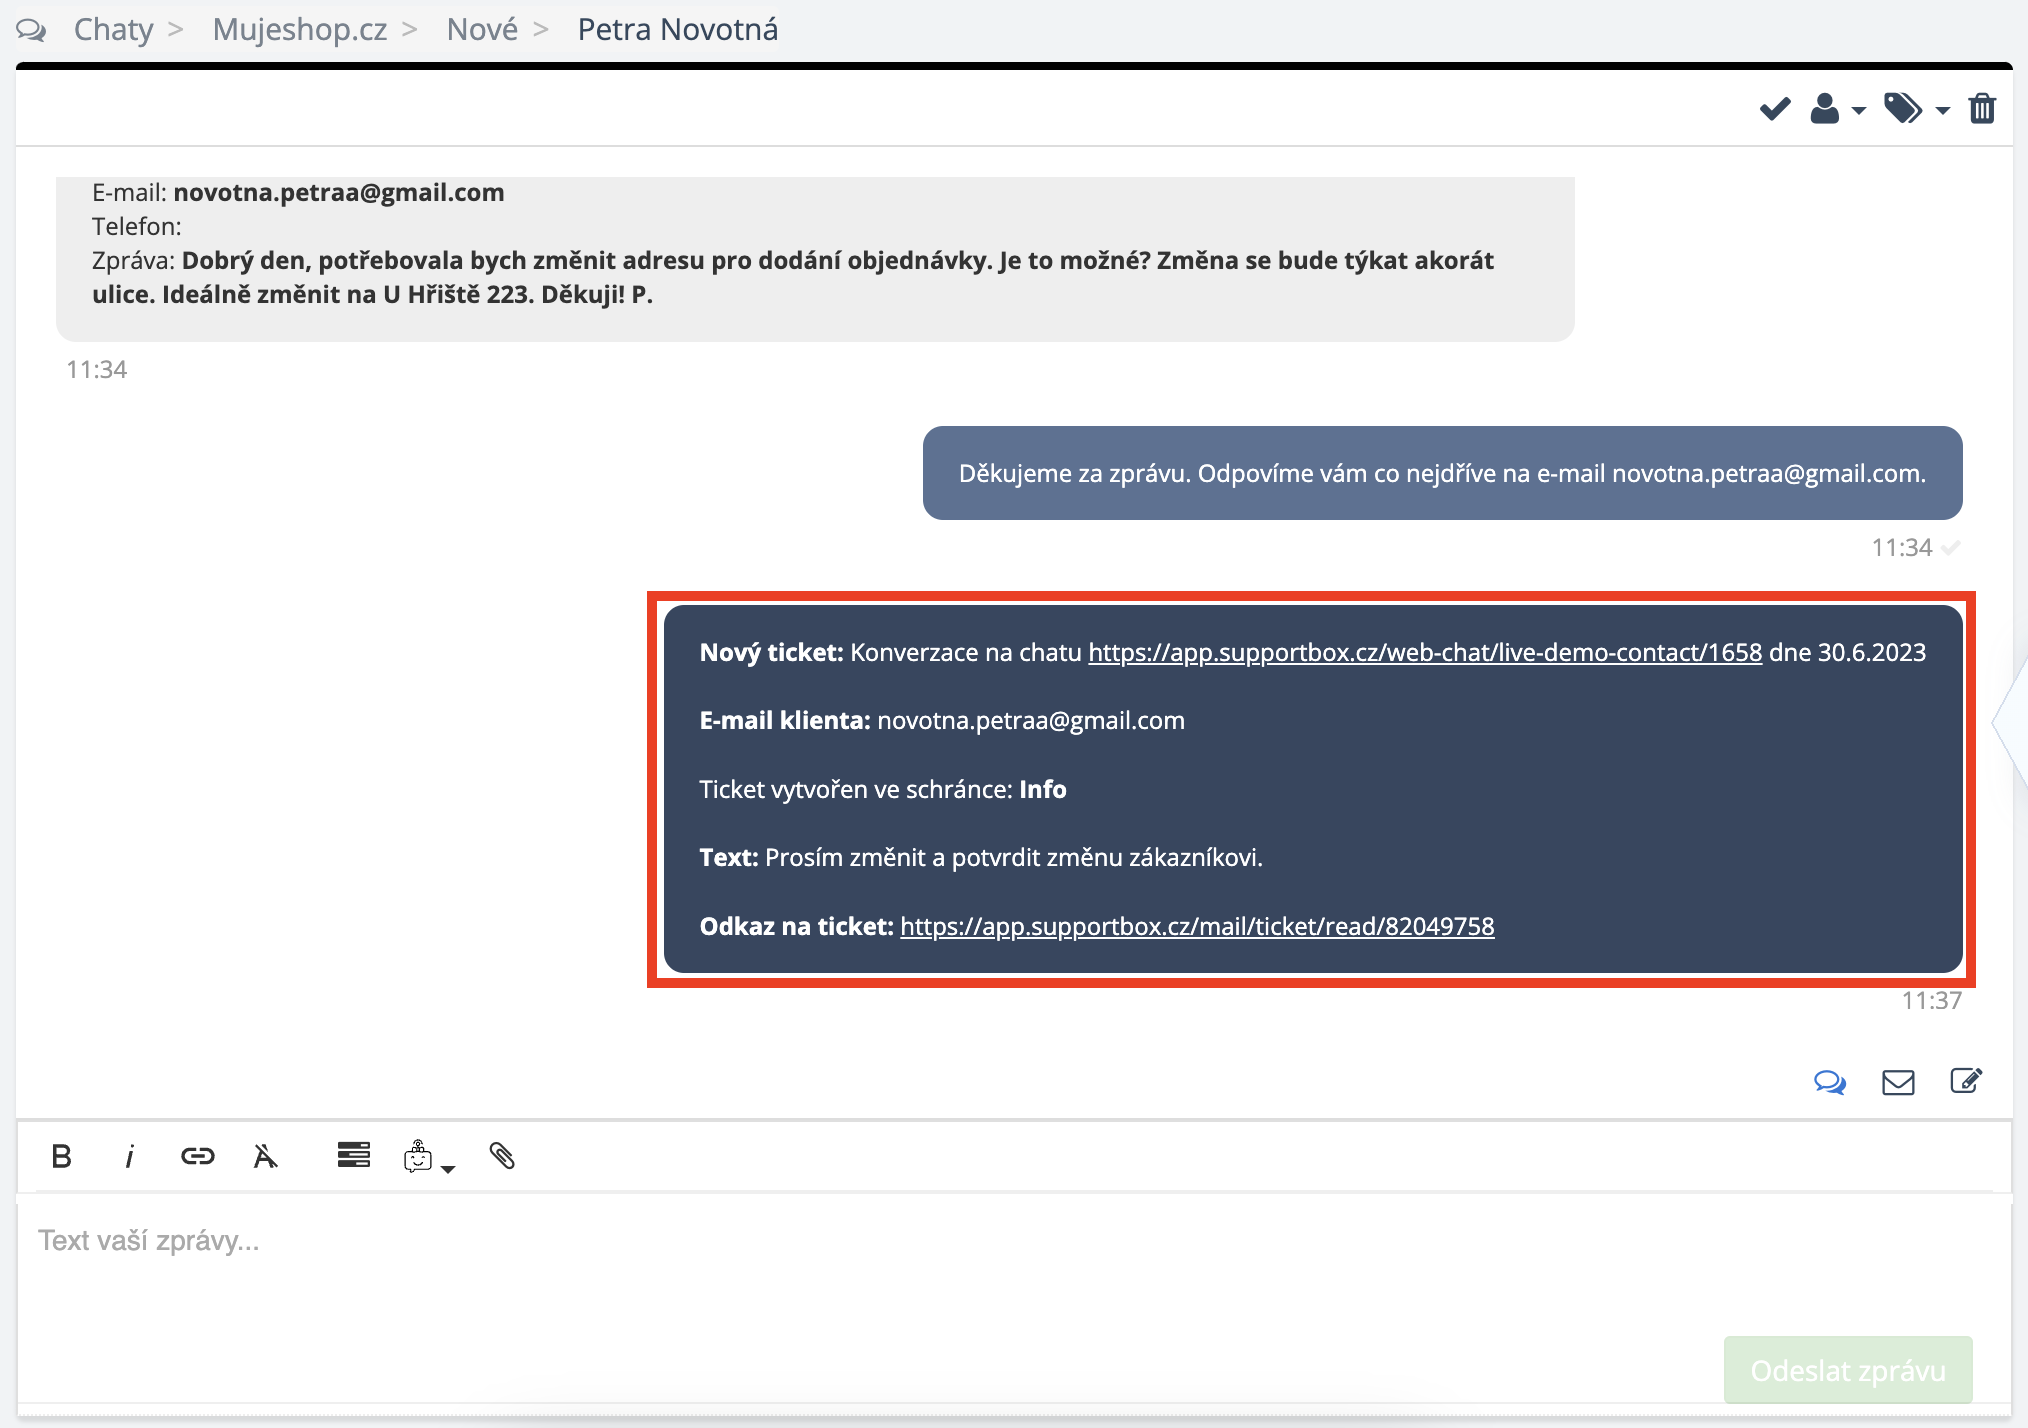This screenshot has width=2028, height=1428.
Task: Expand the assignee dropdown arrow
Action: (1859, 111)
